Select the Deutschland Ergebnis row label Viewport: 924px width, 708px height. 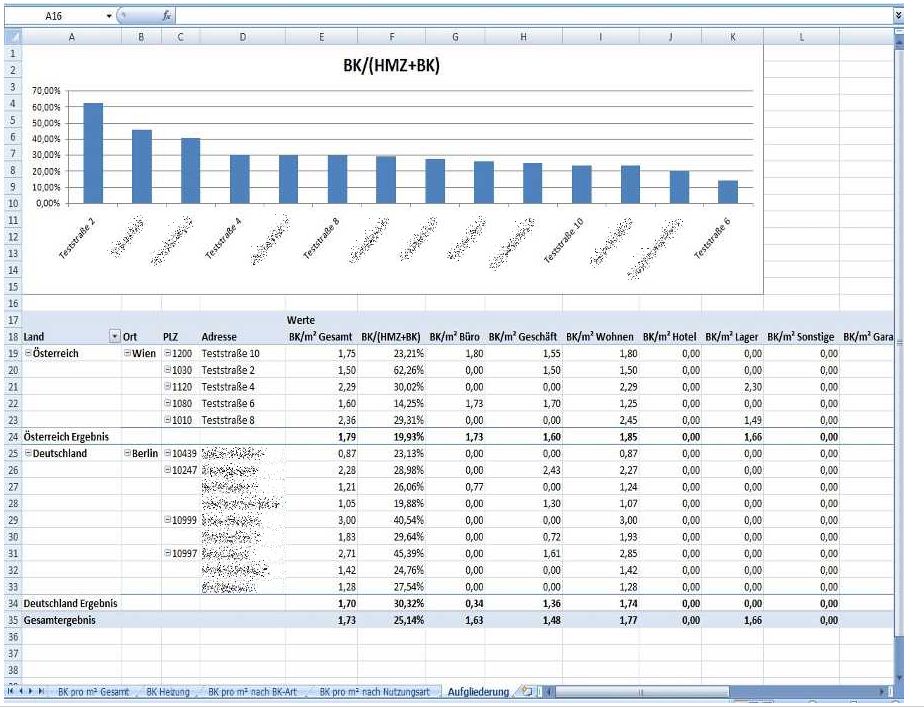[x=70, y=603]
